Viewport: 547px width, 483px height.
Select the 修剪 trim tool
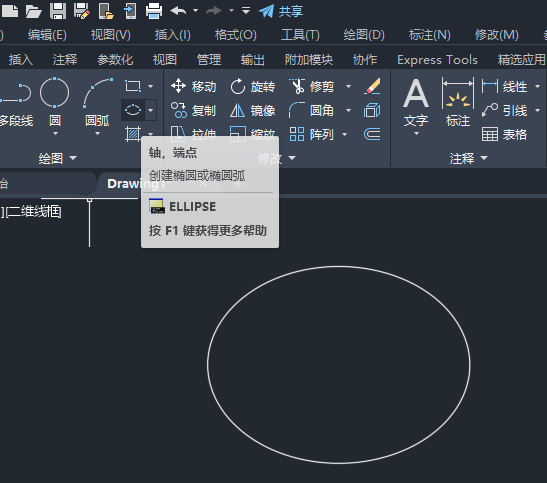(312, 86)
